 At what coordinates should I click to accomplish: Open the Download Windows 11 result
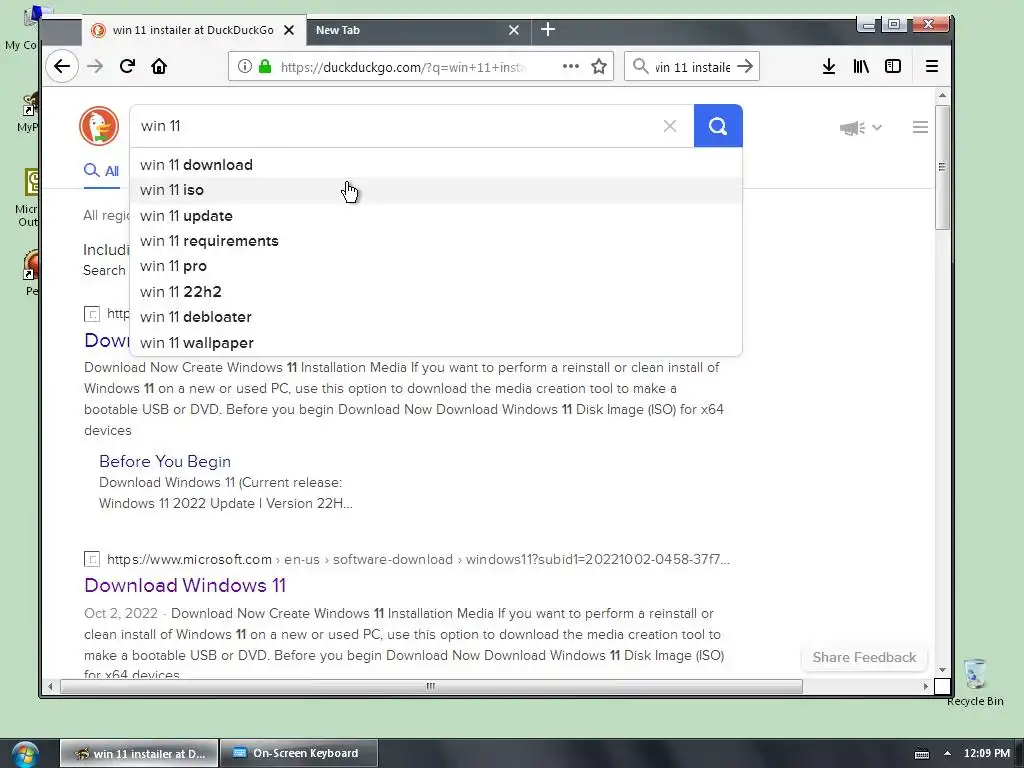[x=185, y=585]
